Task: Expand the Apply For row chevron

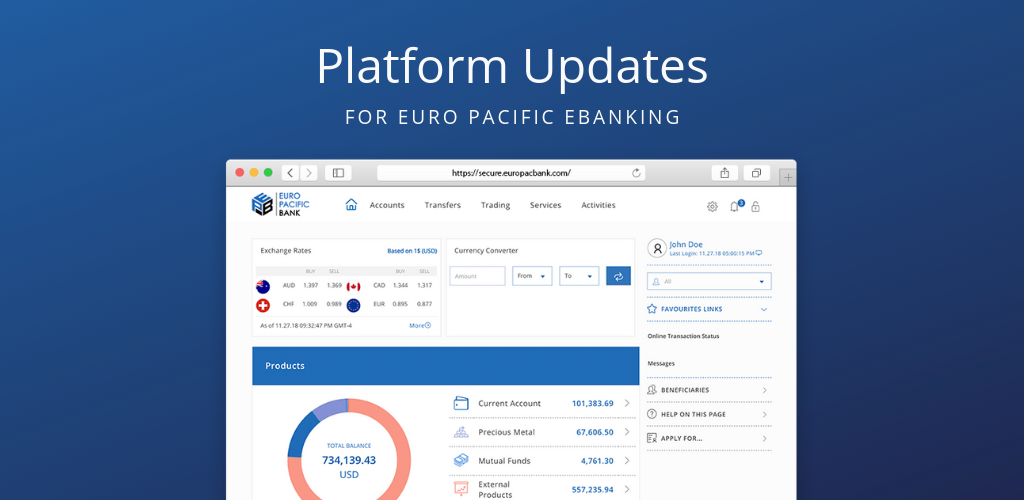Action: point(764,439)
